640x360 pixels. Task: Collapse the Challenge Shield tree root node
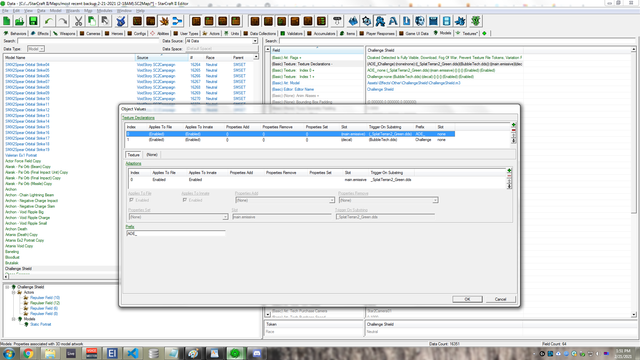pos(7,287)
